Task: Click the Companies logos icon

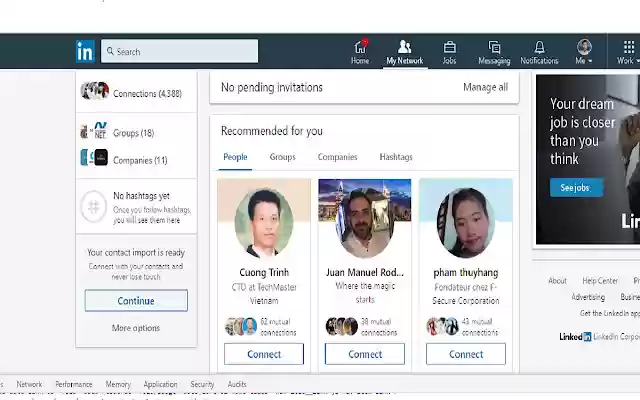Action: (94, 158)
